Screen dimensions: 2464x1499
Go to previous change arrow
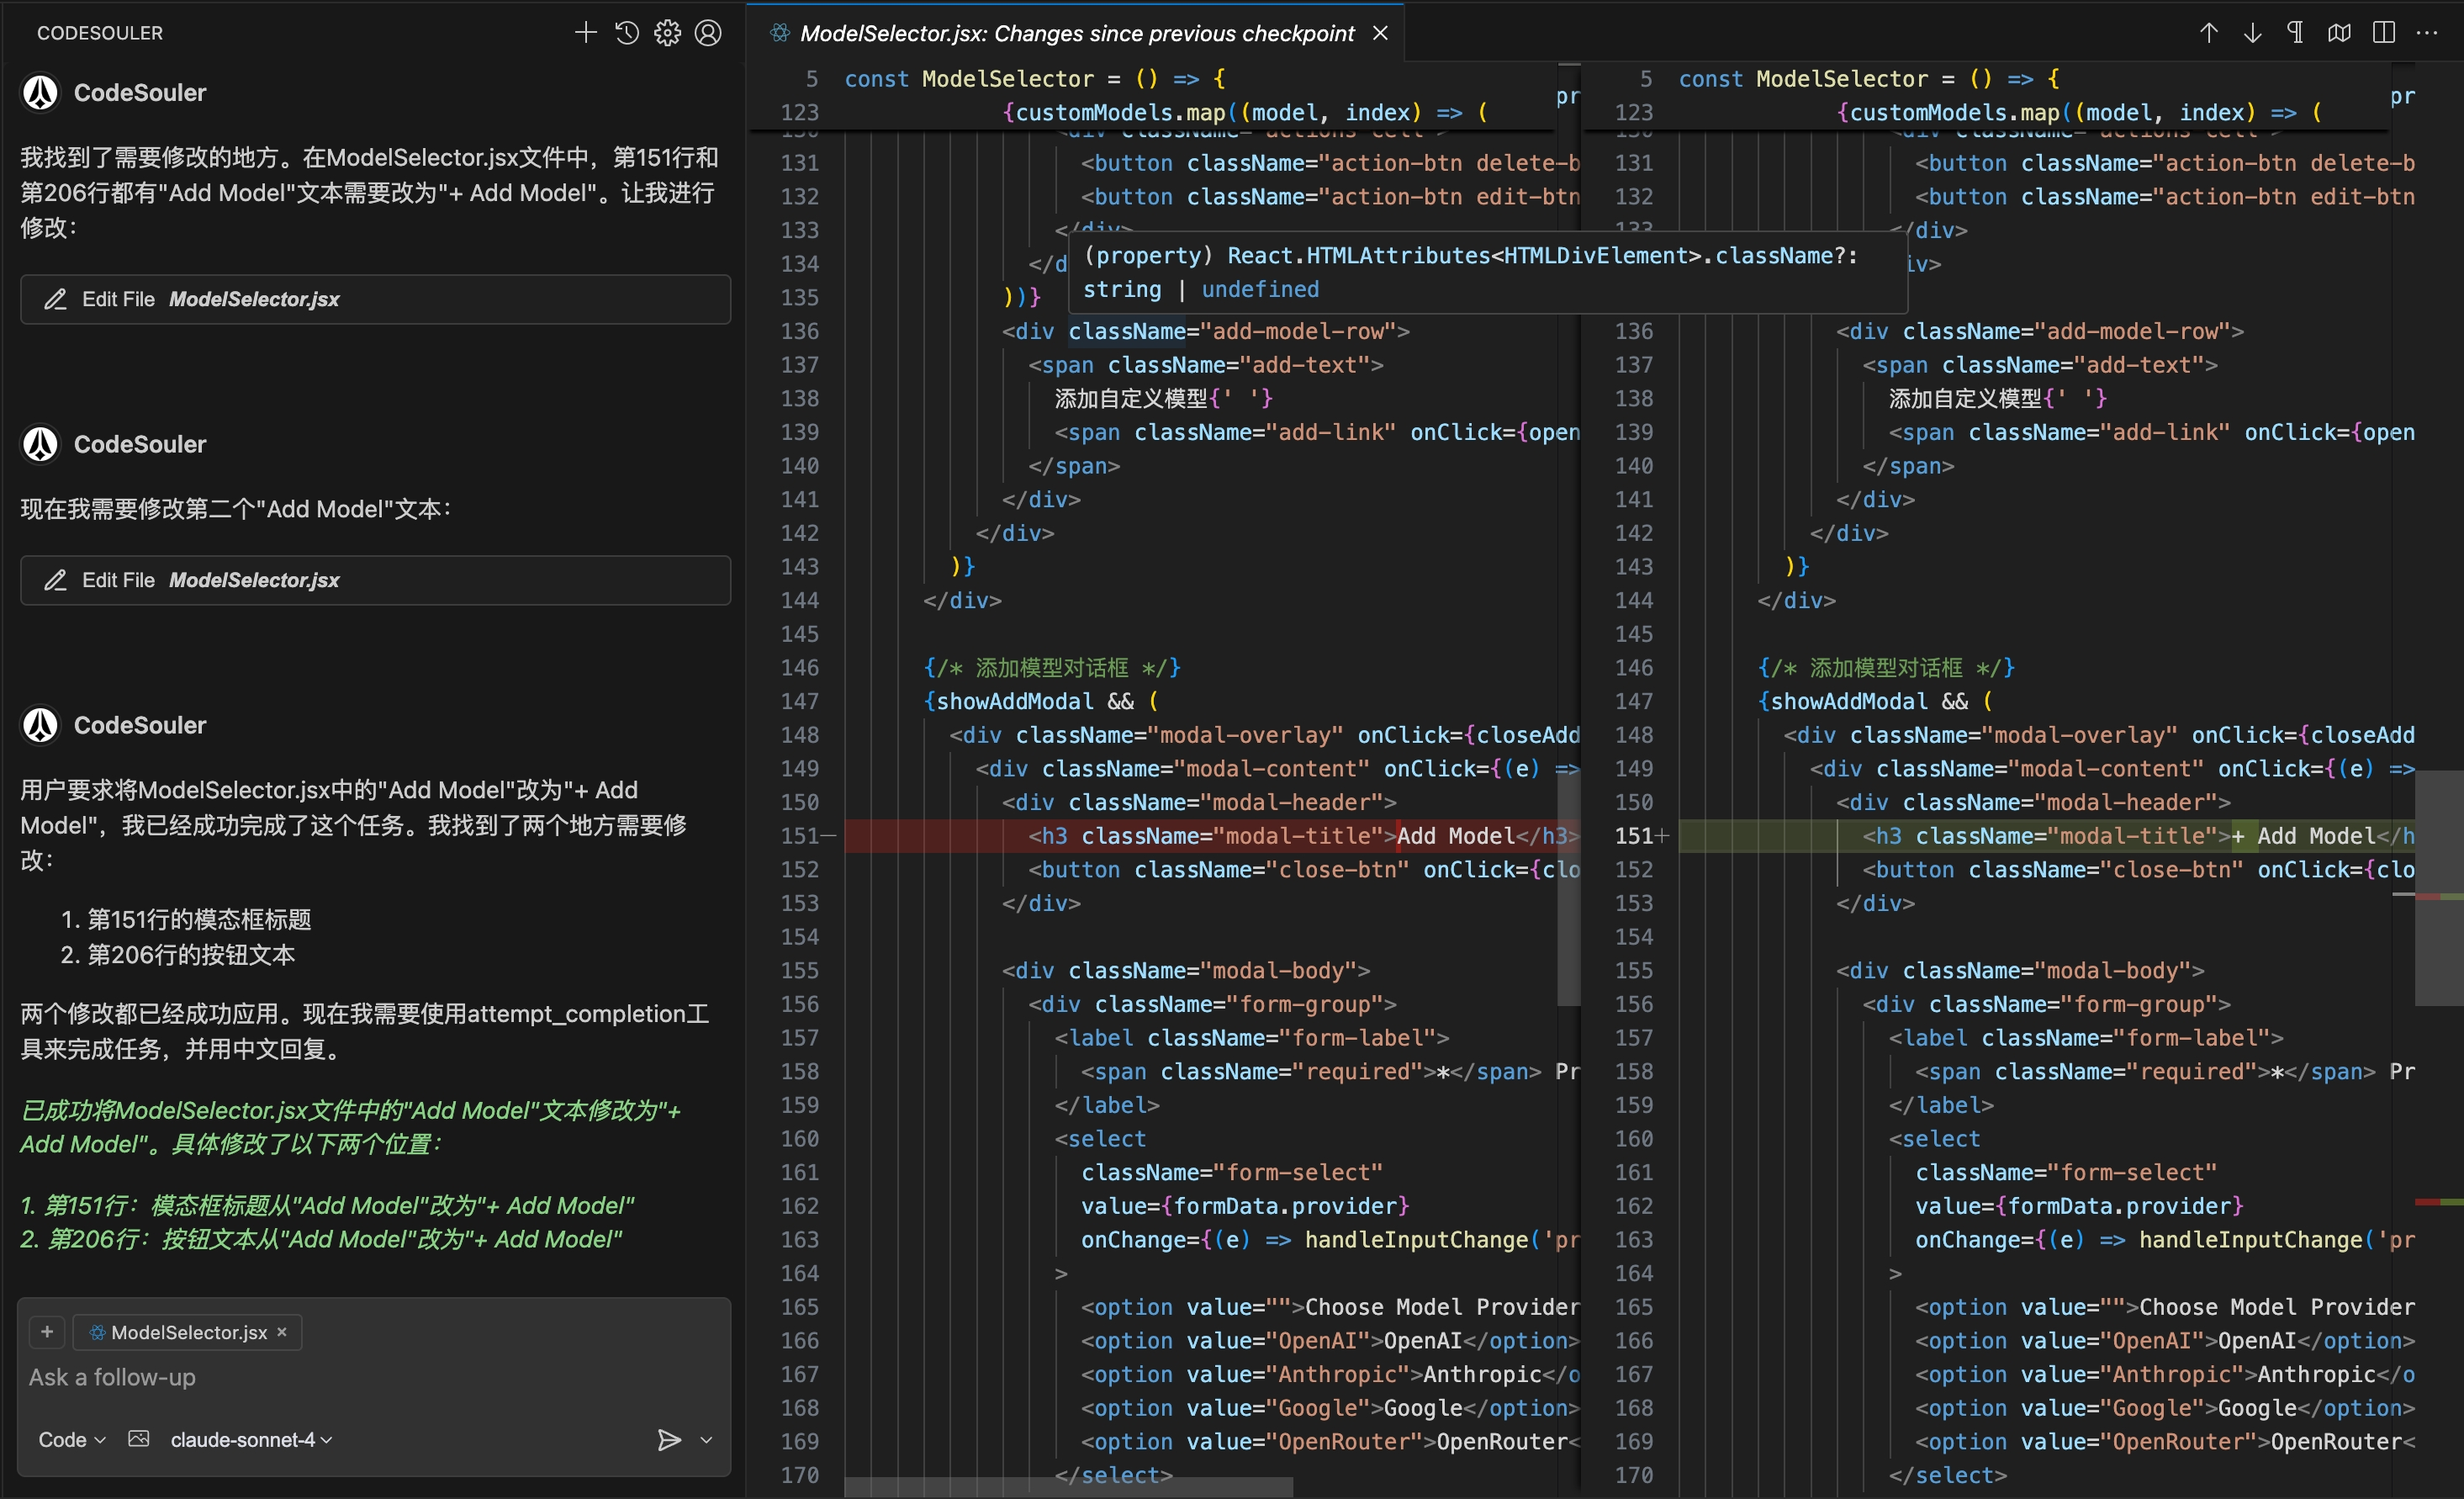click(x=2208, y=33)
